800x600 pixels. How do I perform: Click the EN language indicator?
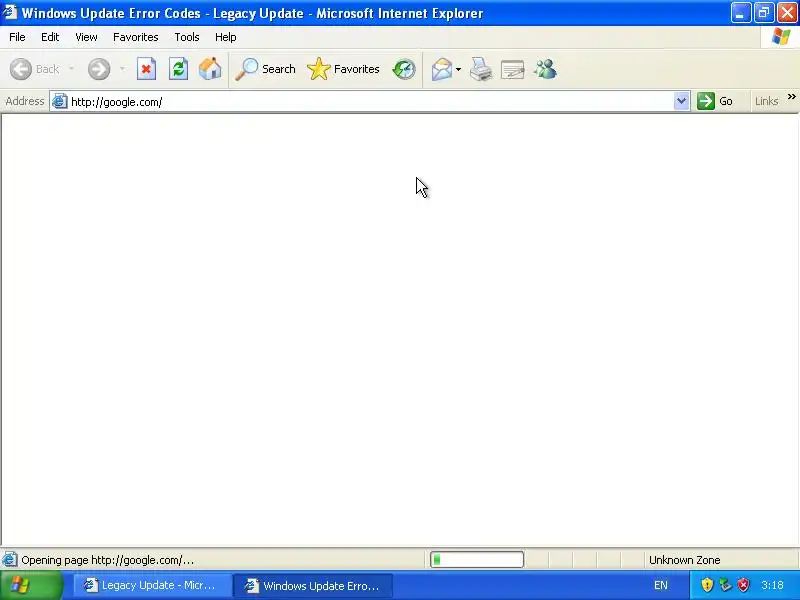tap(661, 585)
